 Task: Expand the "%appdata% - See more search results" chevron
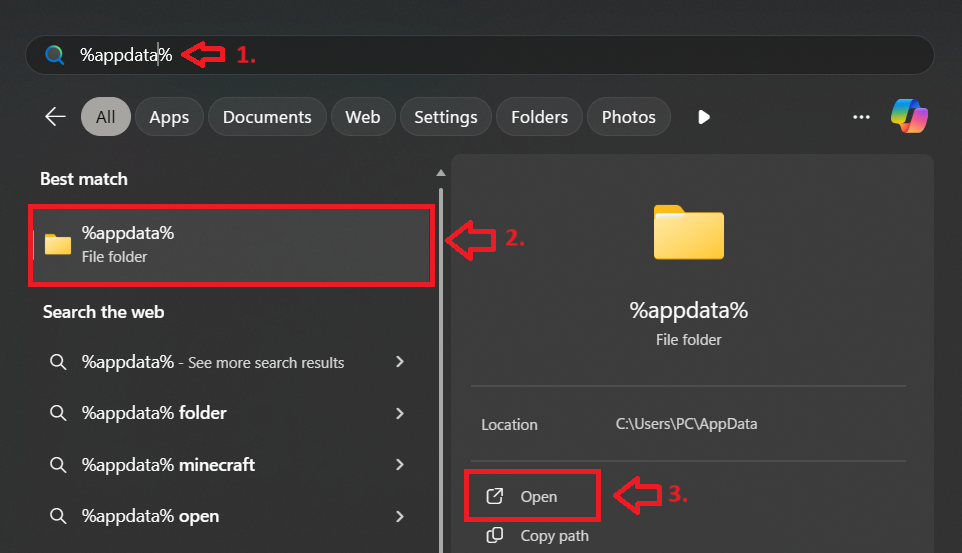coord(400,362)
